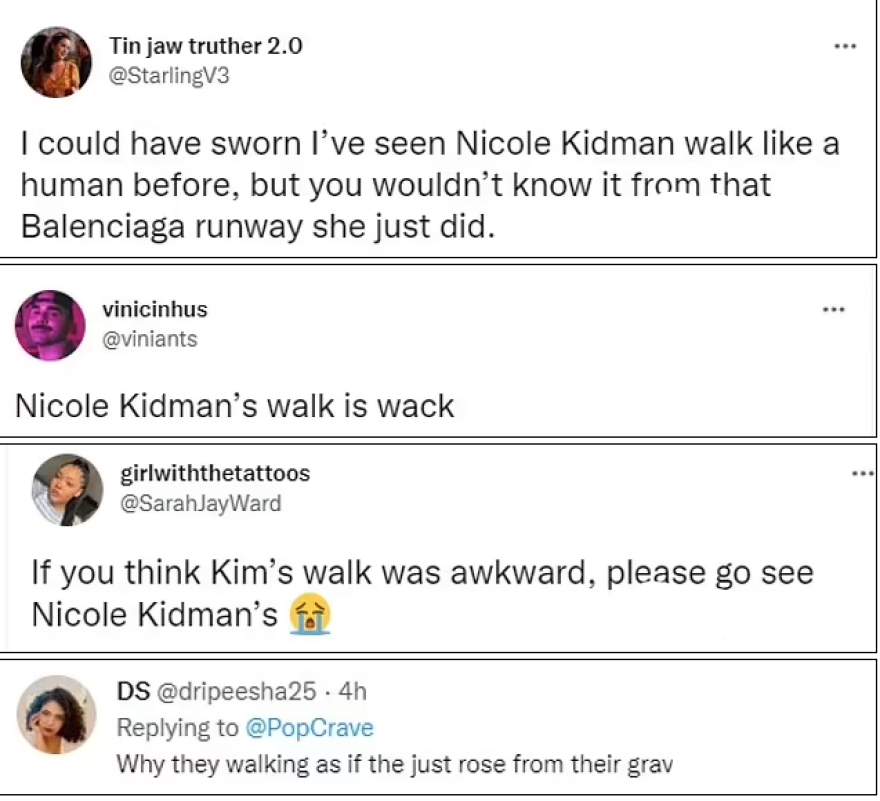Click DS's profile avatar
880x801 pixels.
(x=57, y=714)
